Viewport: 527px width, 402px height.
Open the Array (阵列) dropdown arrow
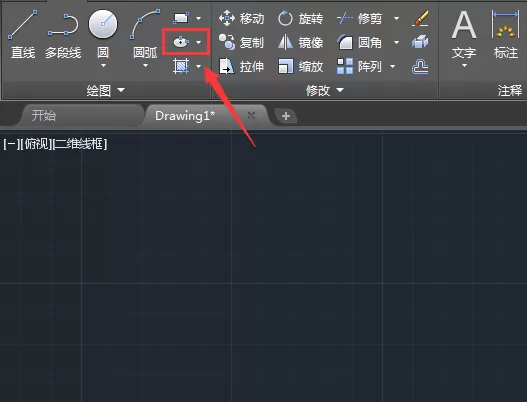pyautogui.click(x=392, y=66)
